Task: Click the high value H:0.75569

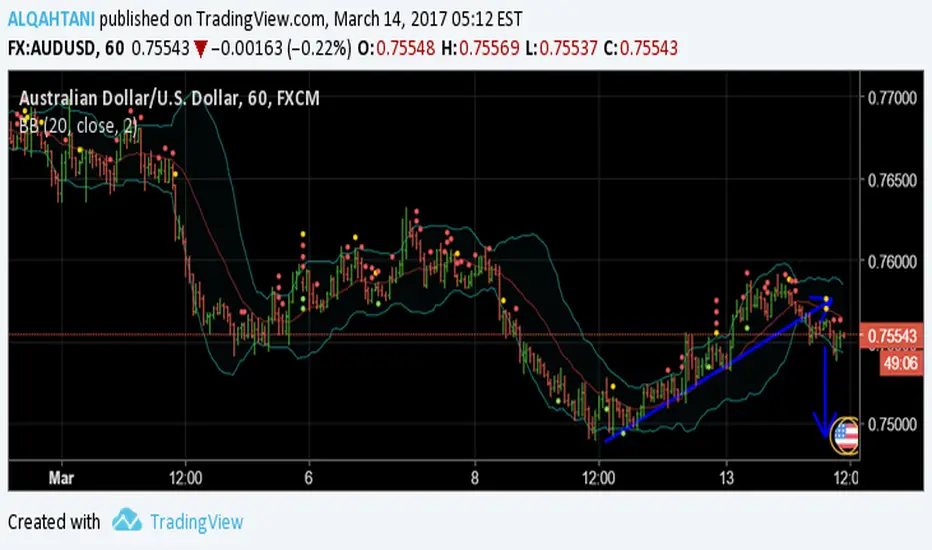Action: click(x=480, y=48)
